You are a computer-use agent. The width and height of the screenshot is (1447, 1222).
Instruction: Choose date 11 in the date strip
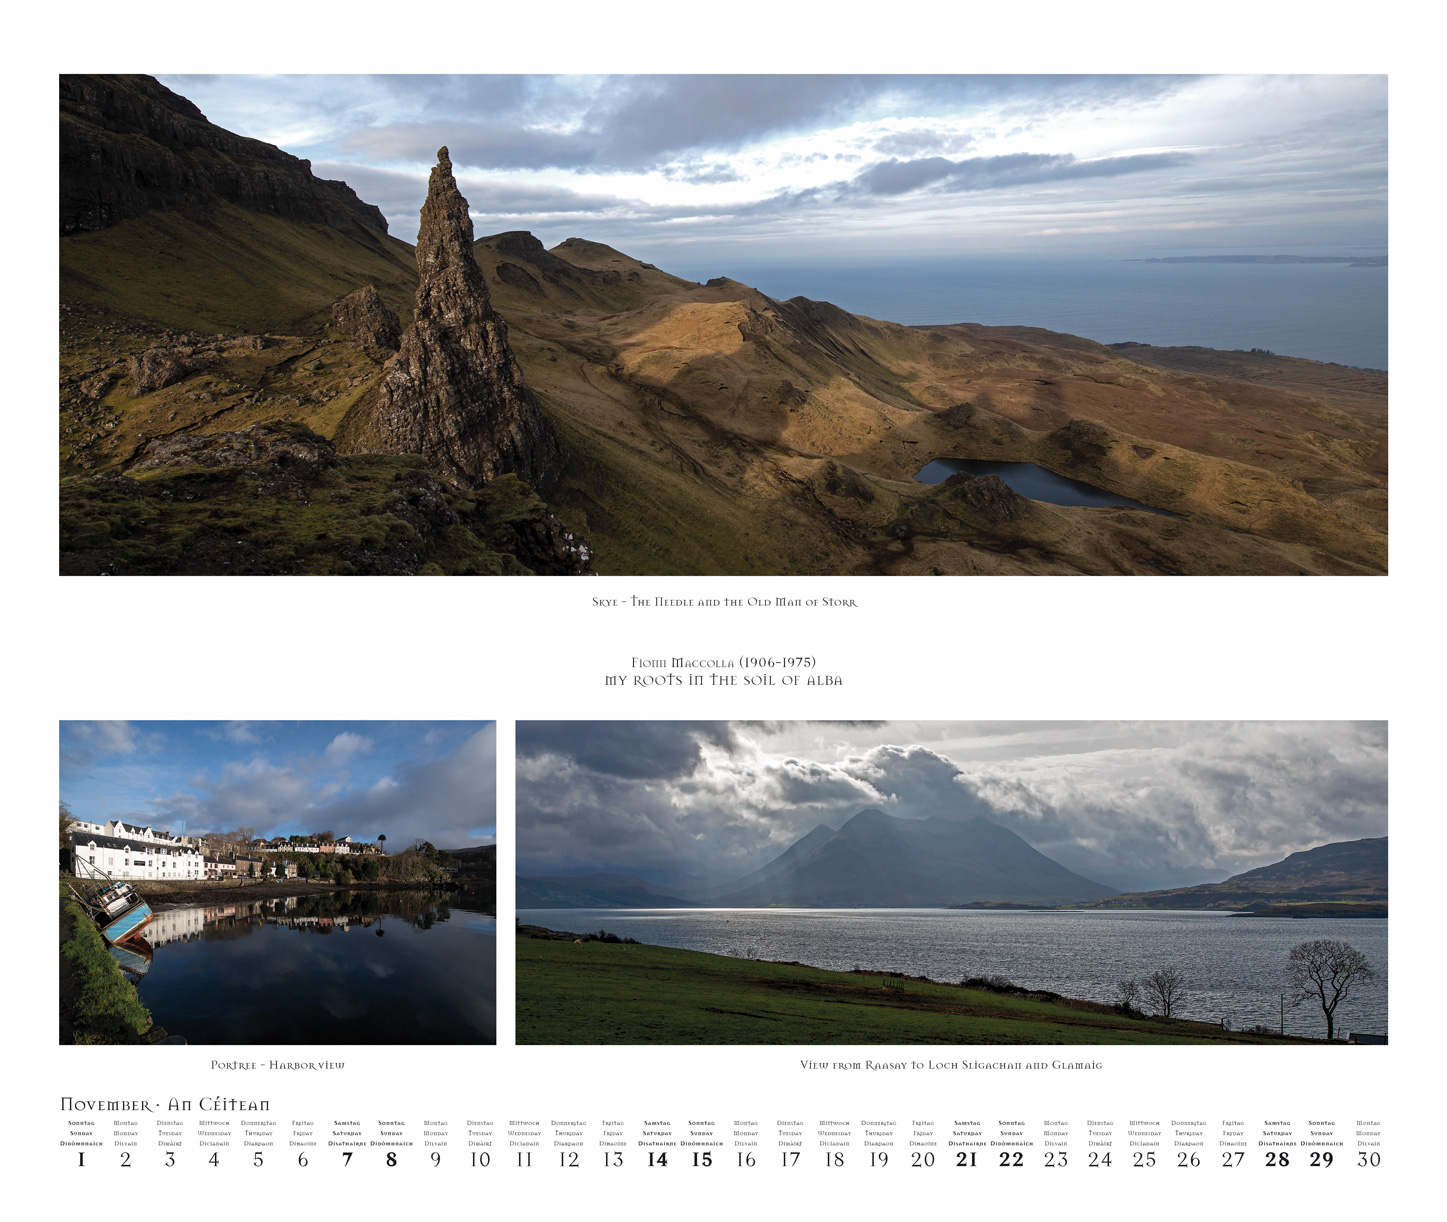(524, 1160)
